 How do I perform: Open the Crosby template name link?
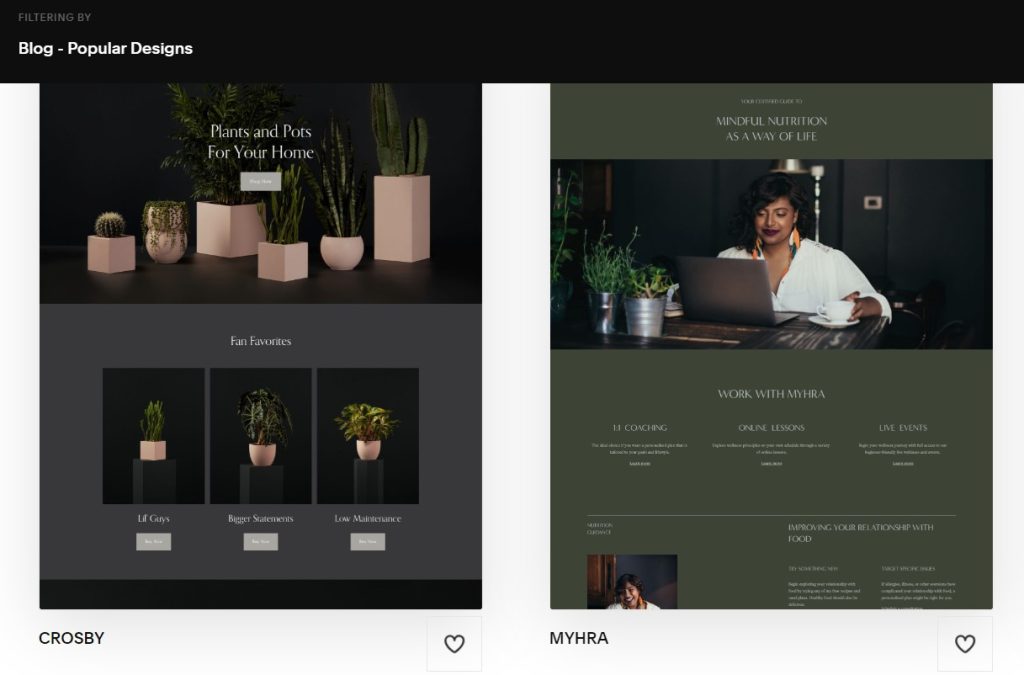[72, 638]
